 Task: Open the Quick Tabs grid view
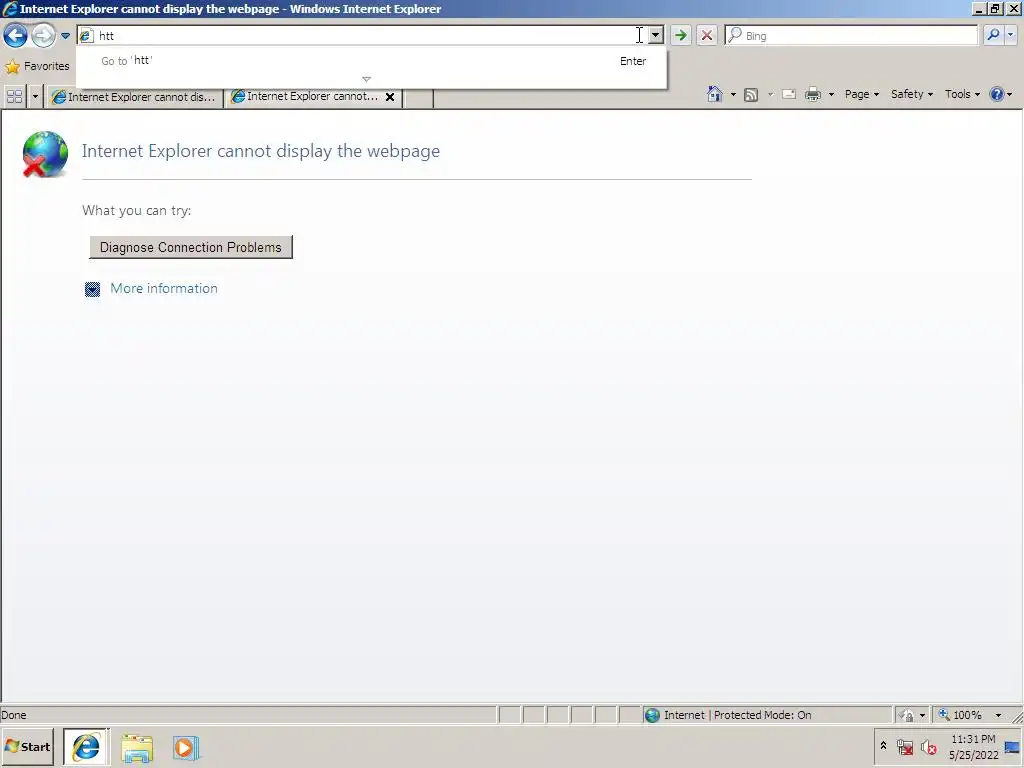14,97
